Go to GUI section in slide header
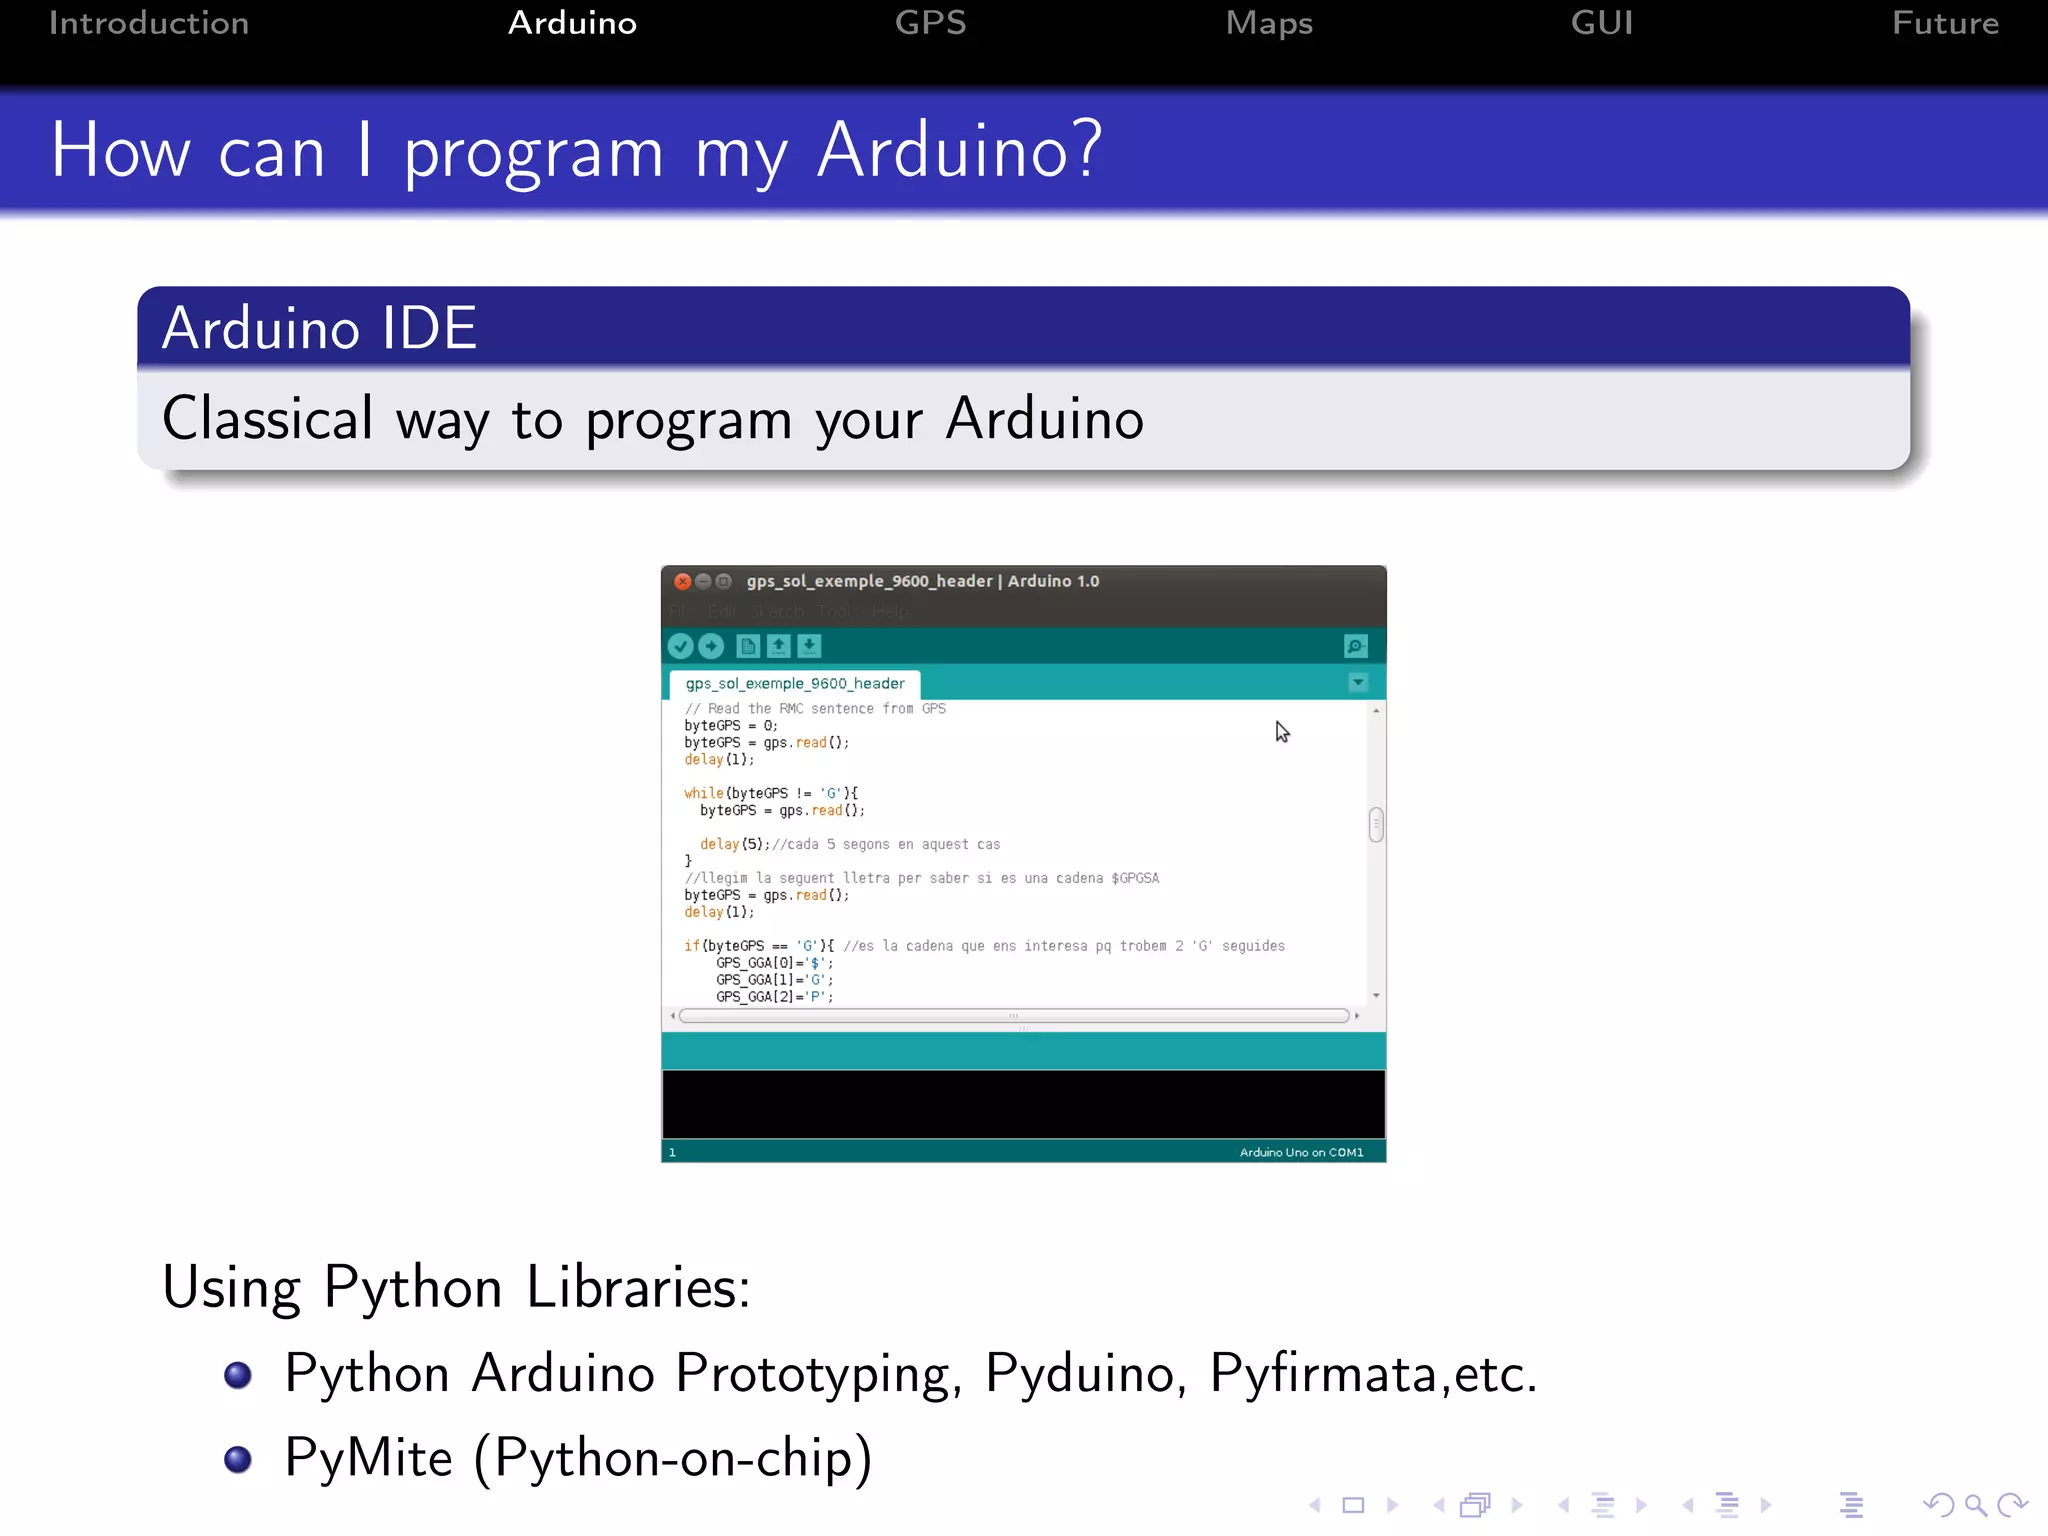Screen dimensions: 2048x1536 pos(1602,22)
